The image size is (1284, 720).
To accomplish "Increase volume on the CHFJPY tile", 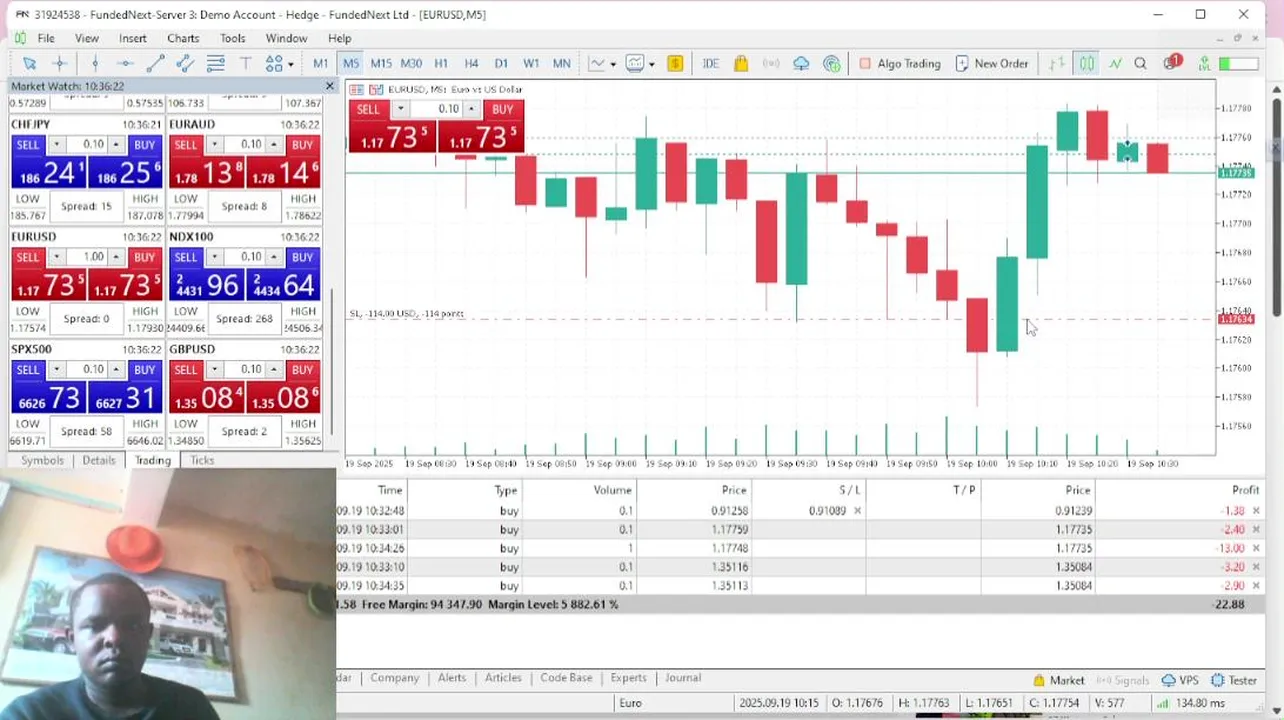I will pos(116,145).
